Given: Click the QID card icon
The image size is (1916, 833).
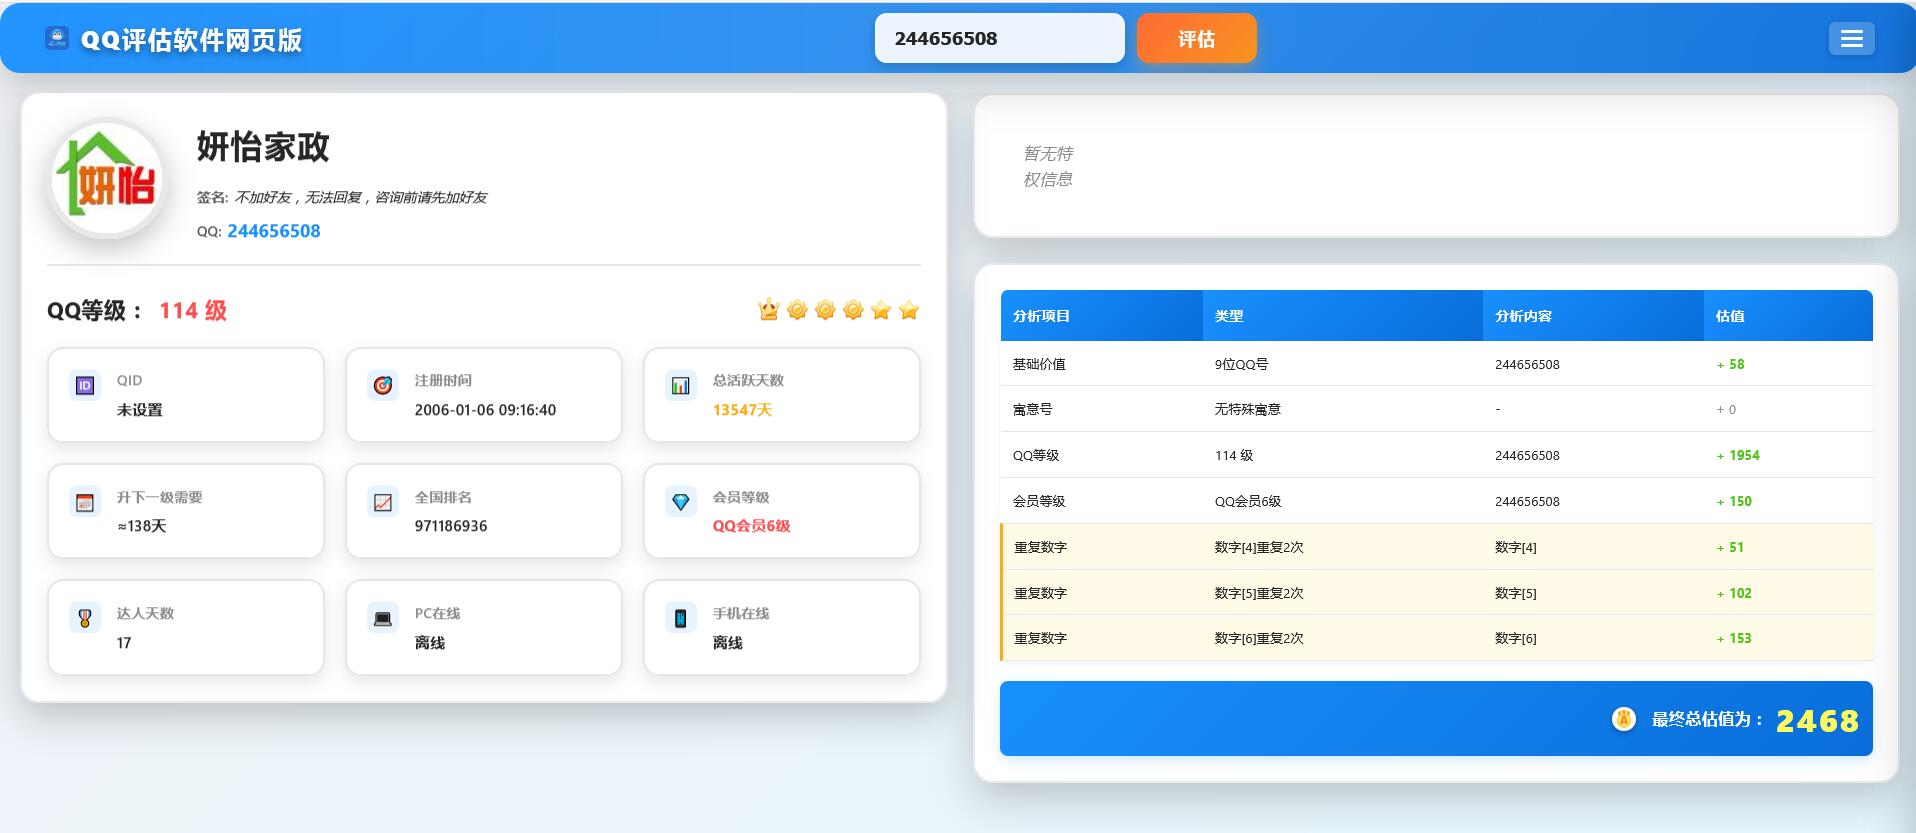Looking at the screenshot, I should (85, 386).
